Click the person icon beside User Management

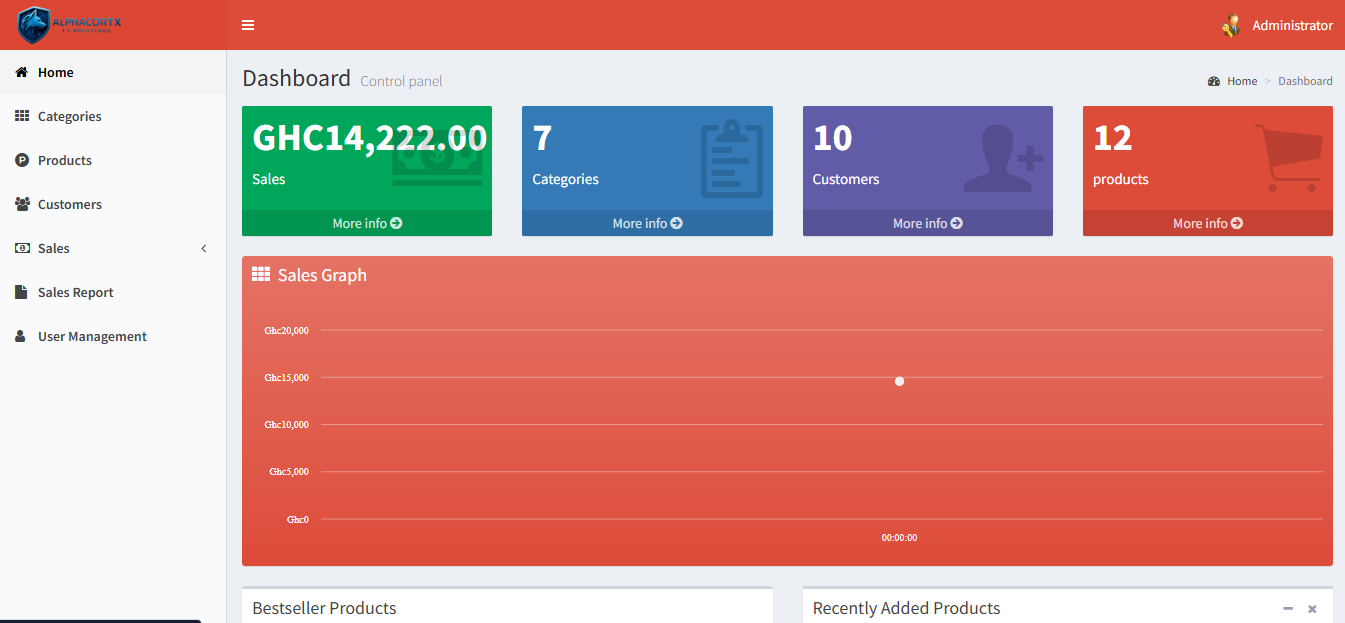pyautogui.click(x=20, y=336)
